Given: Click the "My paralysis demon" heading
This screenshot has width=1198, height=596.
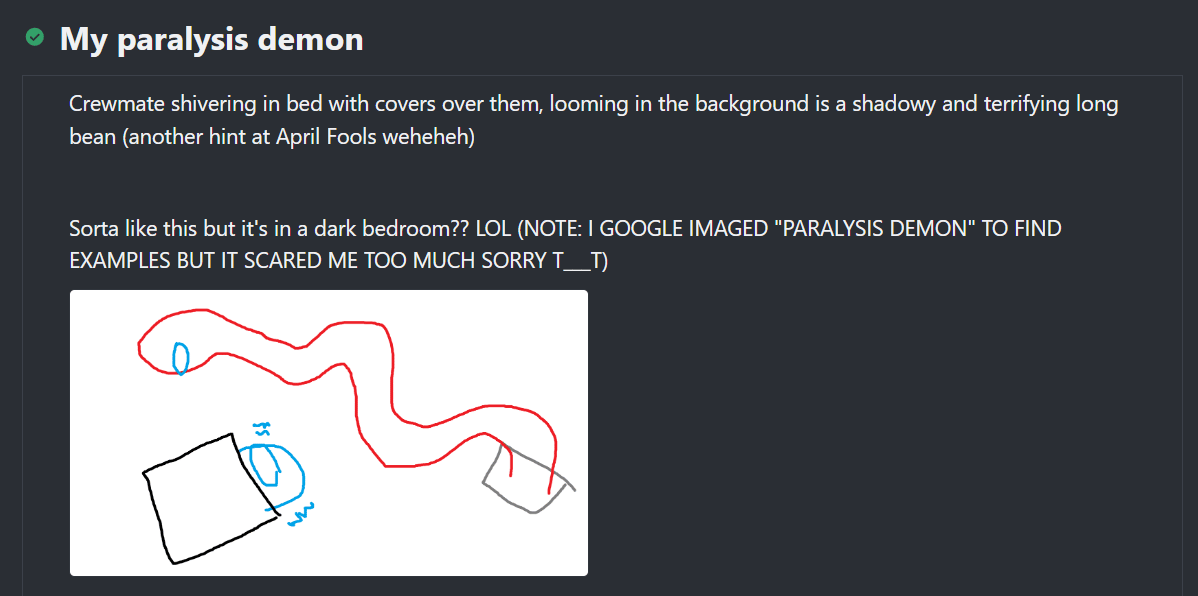Looking at the screenshot, I should point(212,38).
